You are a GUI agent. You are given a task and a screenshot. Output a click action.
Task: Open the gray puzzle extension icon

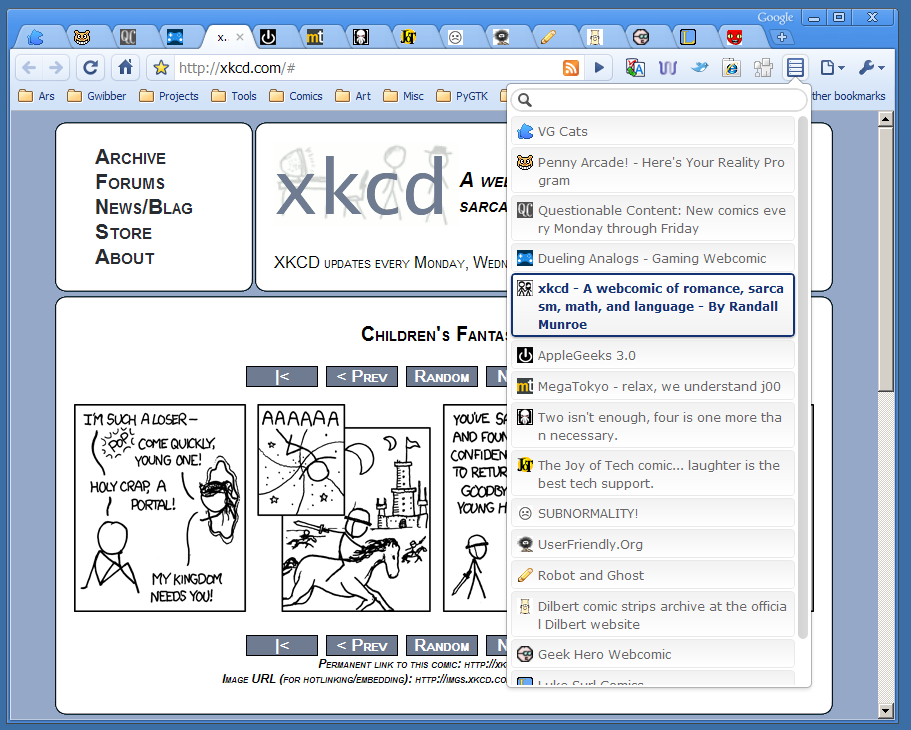click(763, 68)
